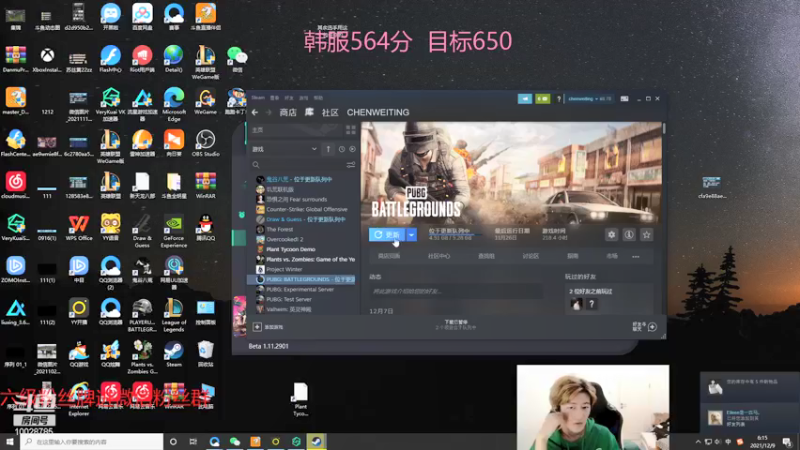This screenshot has width=800, height=450.
Task: Open the 社区中心 community hub tab
Action: tap(439, 256)
